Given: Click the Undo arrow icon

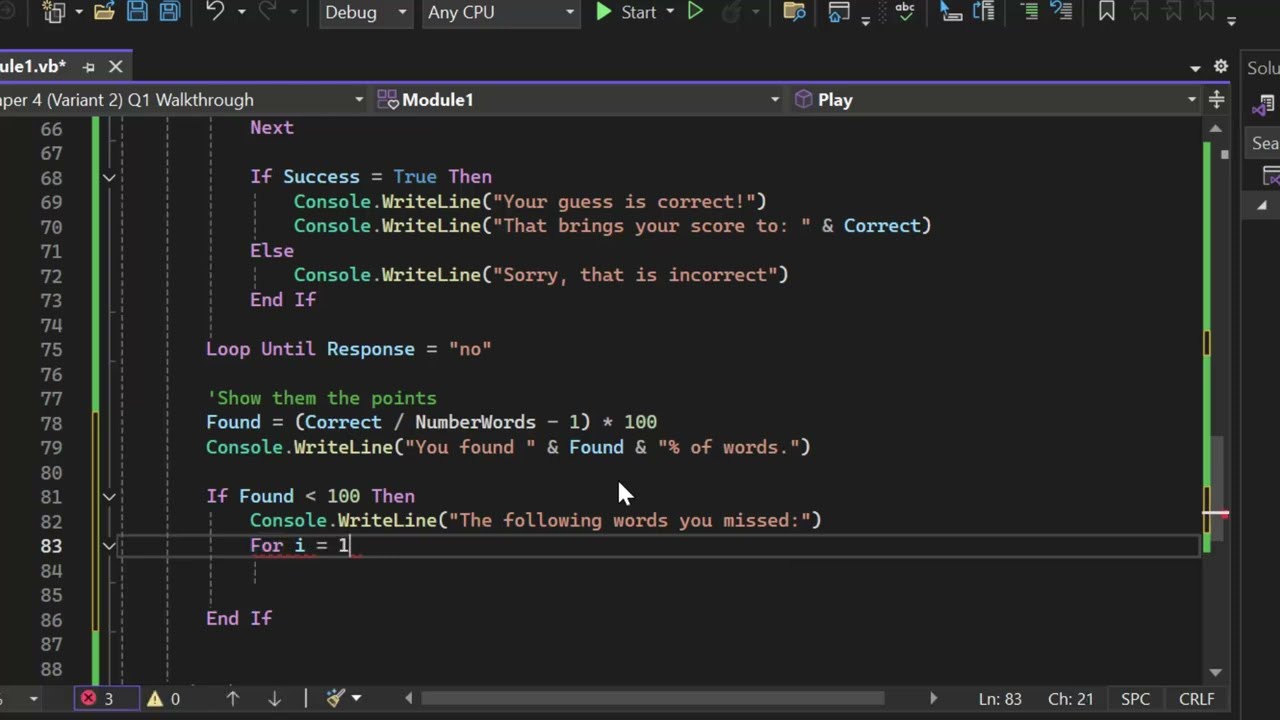Looking at the screenshot, I should [214, 12].
